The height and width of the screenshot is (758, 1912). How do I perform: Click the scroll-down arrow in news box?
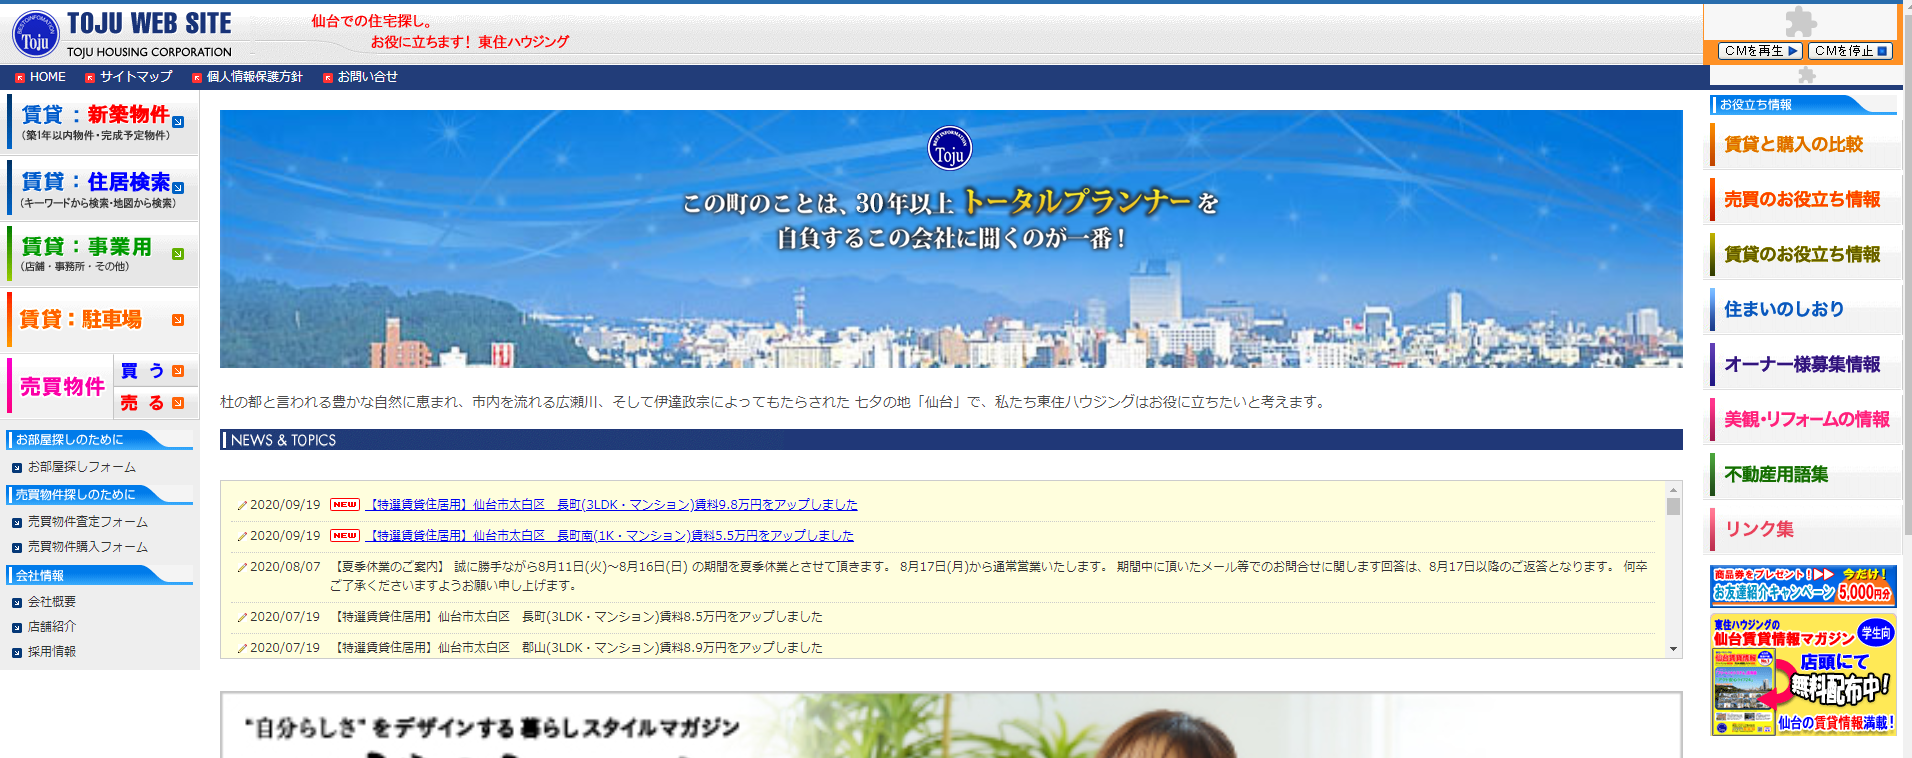1673,649
